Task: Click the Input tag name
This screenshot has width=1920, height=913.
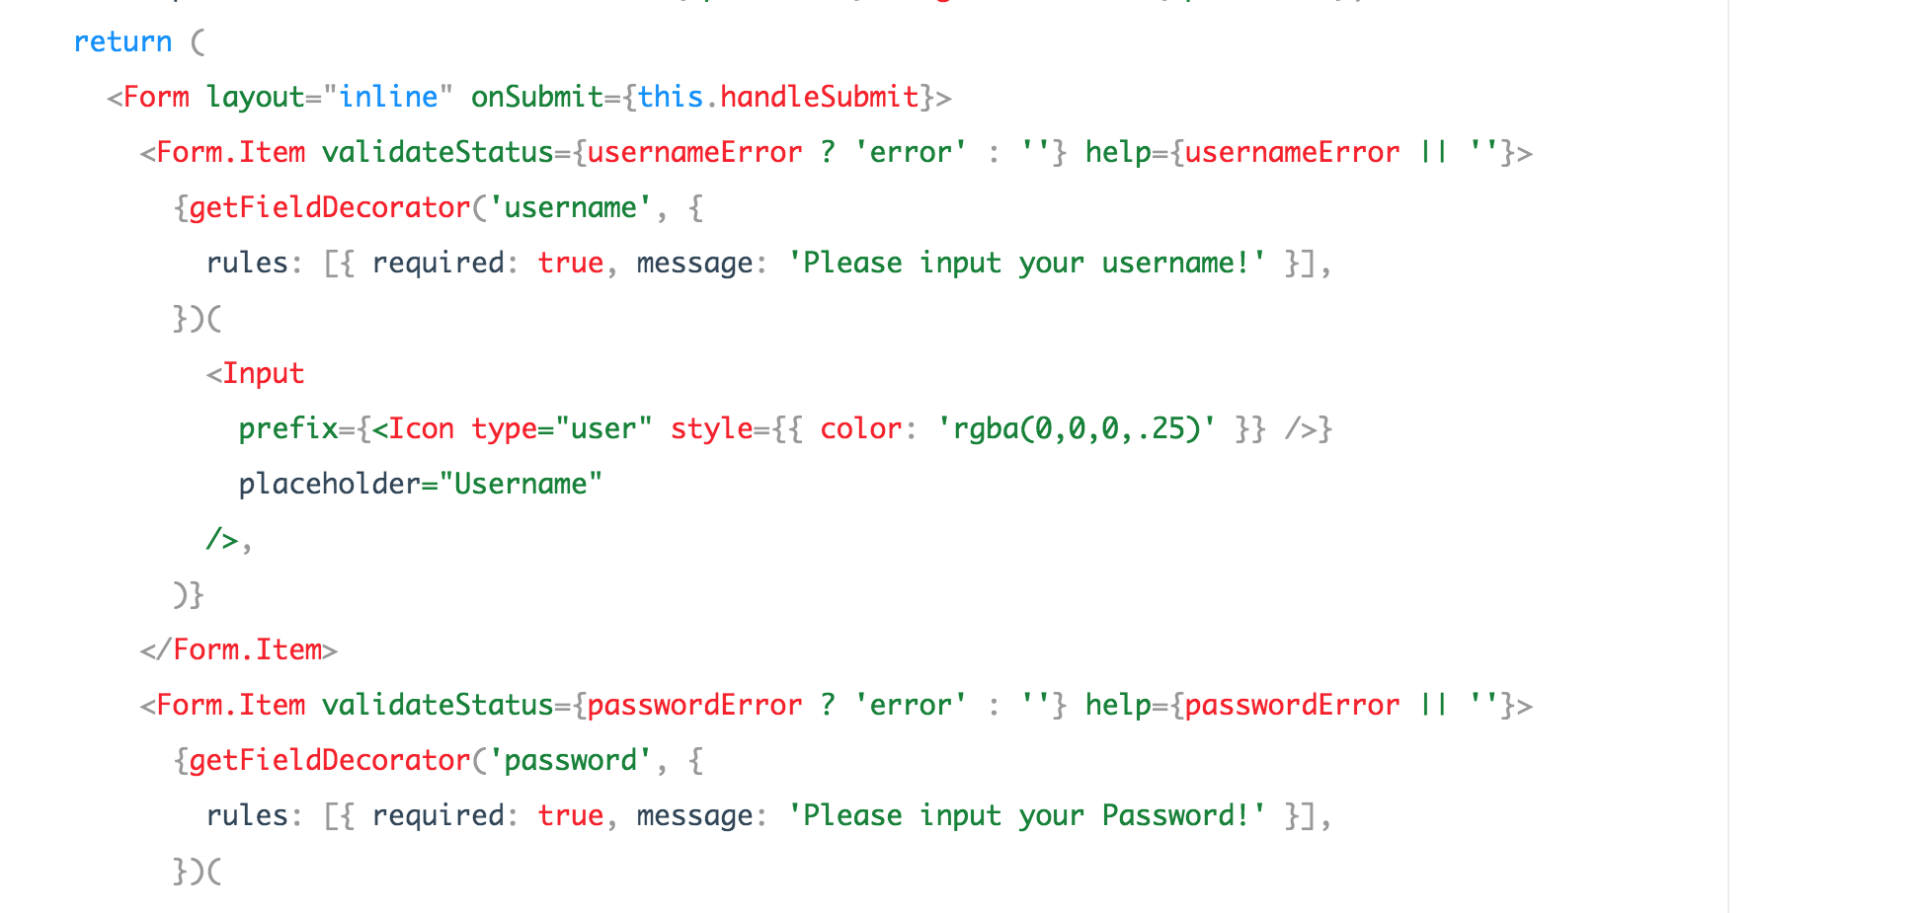Action: pos(263,374)
